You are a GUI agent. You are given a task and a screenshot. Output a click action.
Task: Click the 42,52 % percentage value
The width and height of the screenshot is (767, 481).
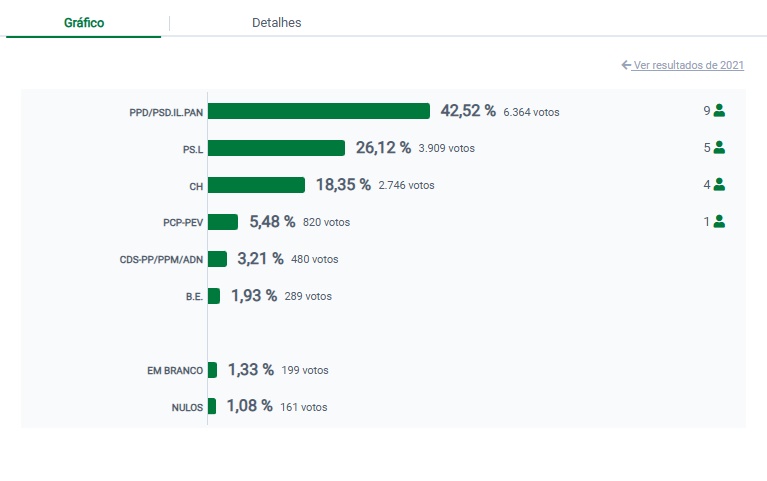[468, 111]
